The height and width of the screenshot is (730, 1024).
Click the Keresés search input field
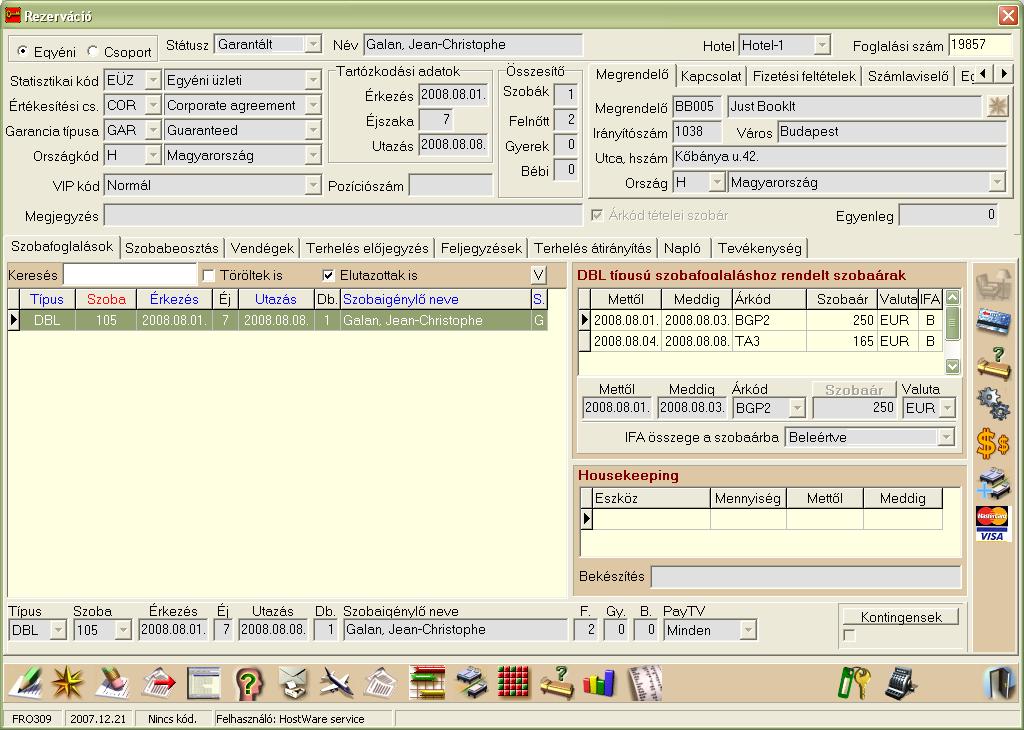[131, 276]
